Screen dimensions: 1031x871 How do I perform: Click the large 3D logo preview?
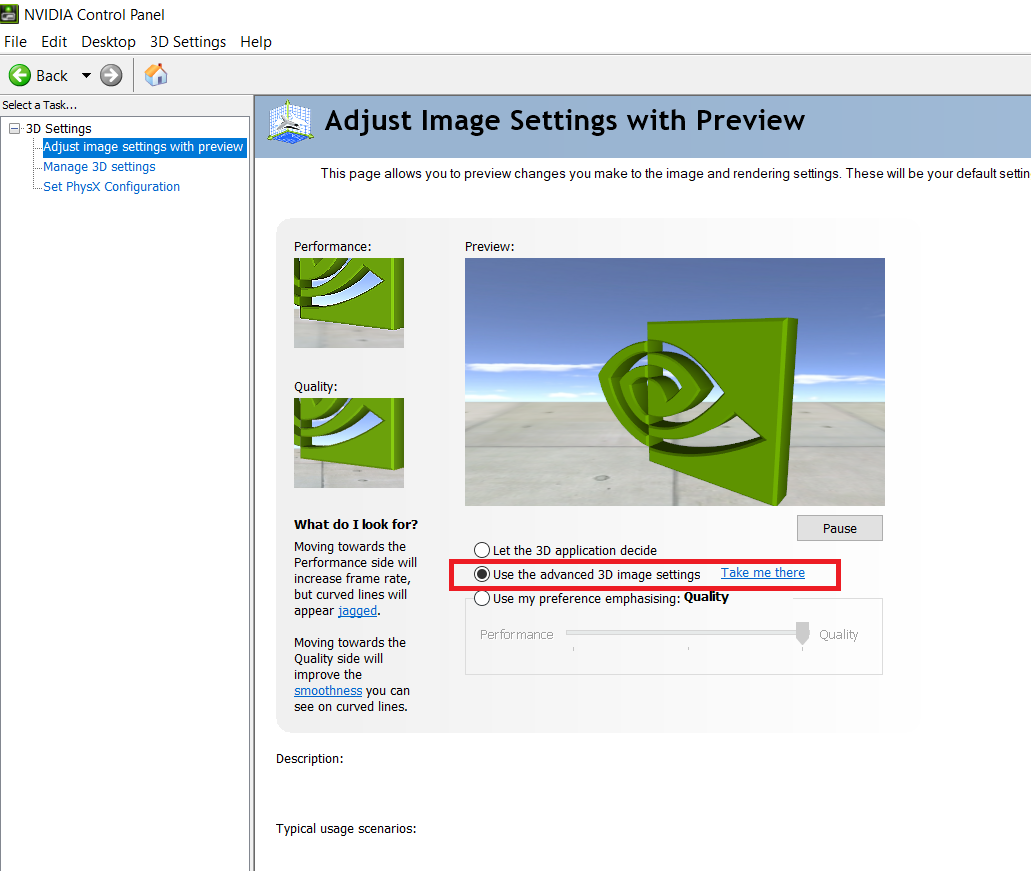(675, 382)
